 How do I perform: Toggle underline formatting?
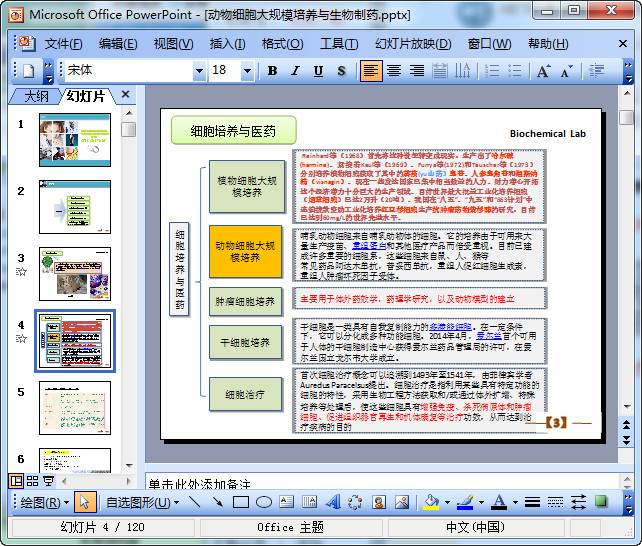point(318,71)
